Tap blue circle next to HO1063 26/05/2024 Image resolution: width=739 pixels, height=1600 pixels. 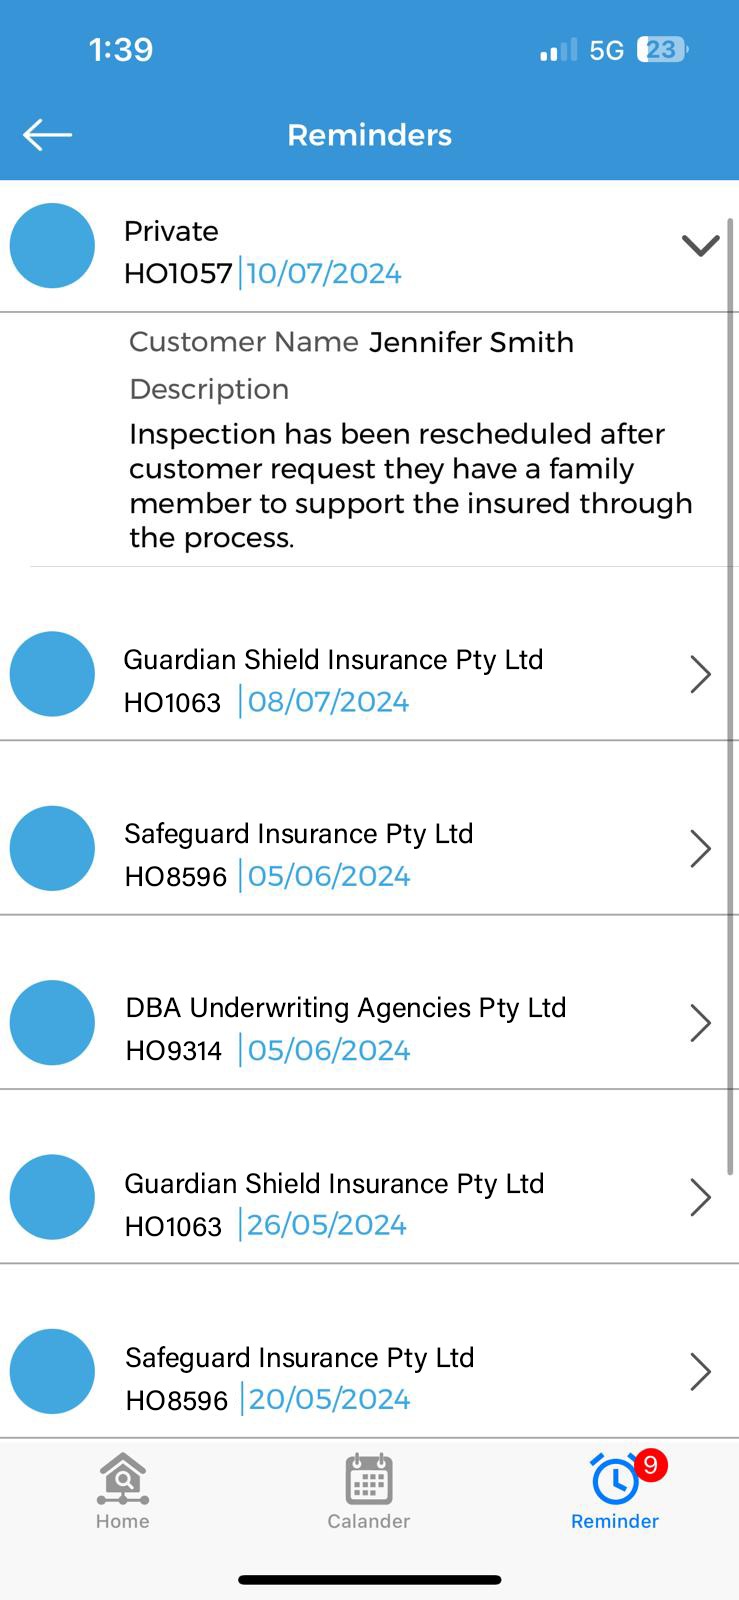52,1197
